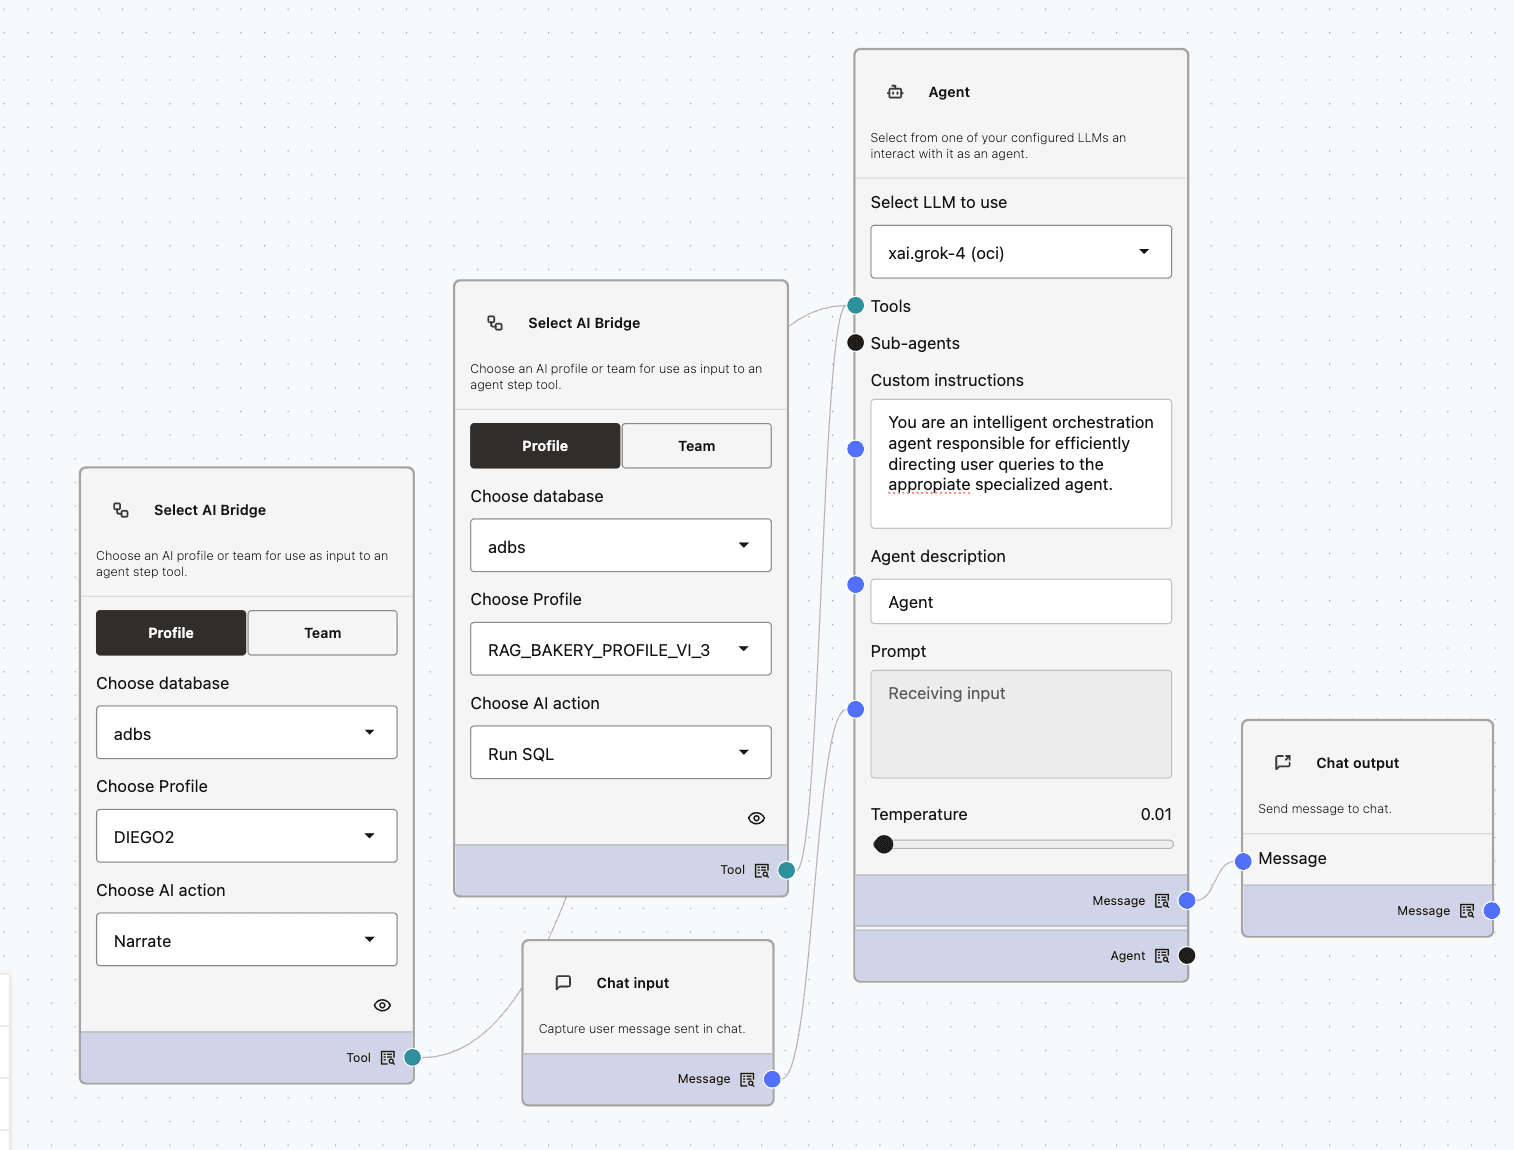Expand the Run SQL AI action dropdown

click(620, 753)
